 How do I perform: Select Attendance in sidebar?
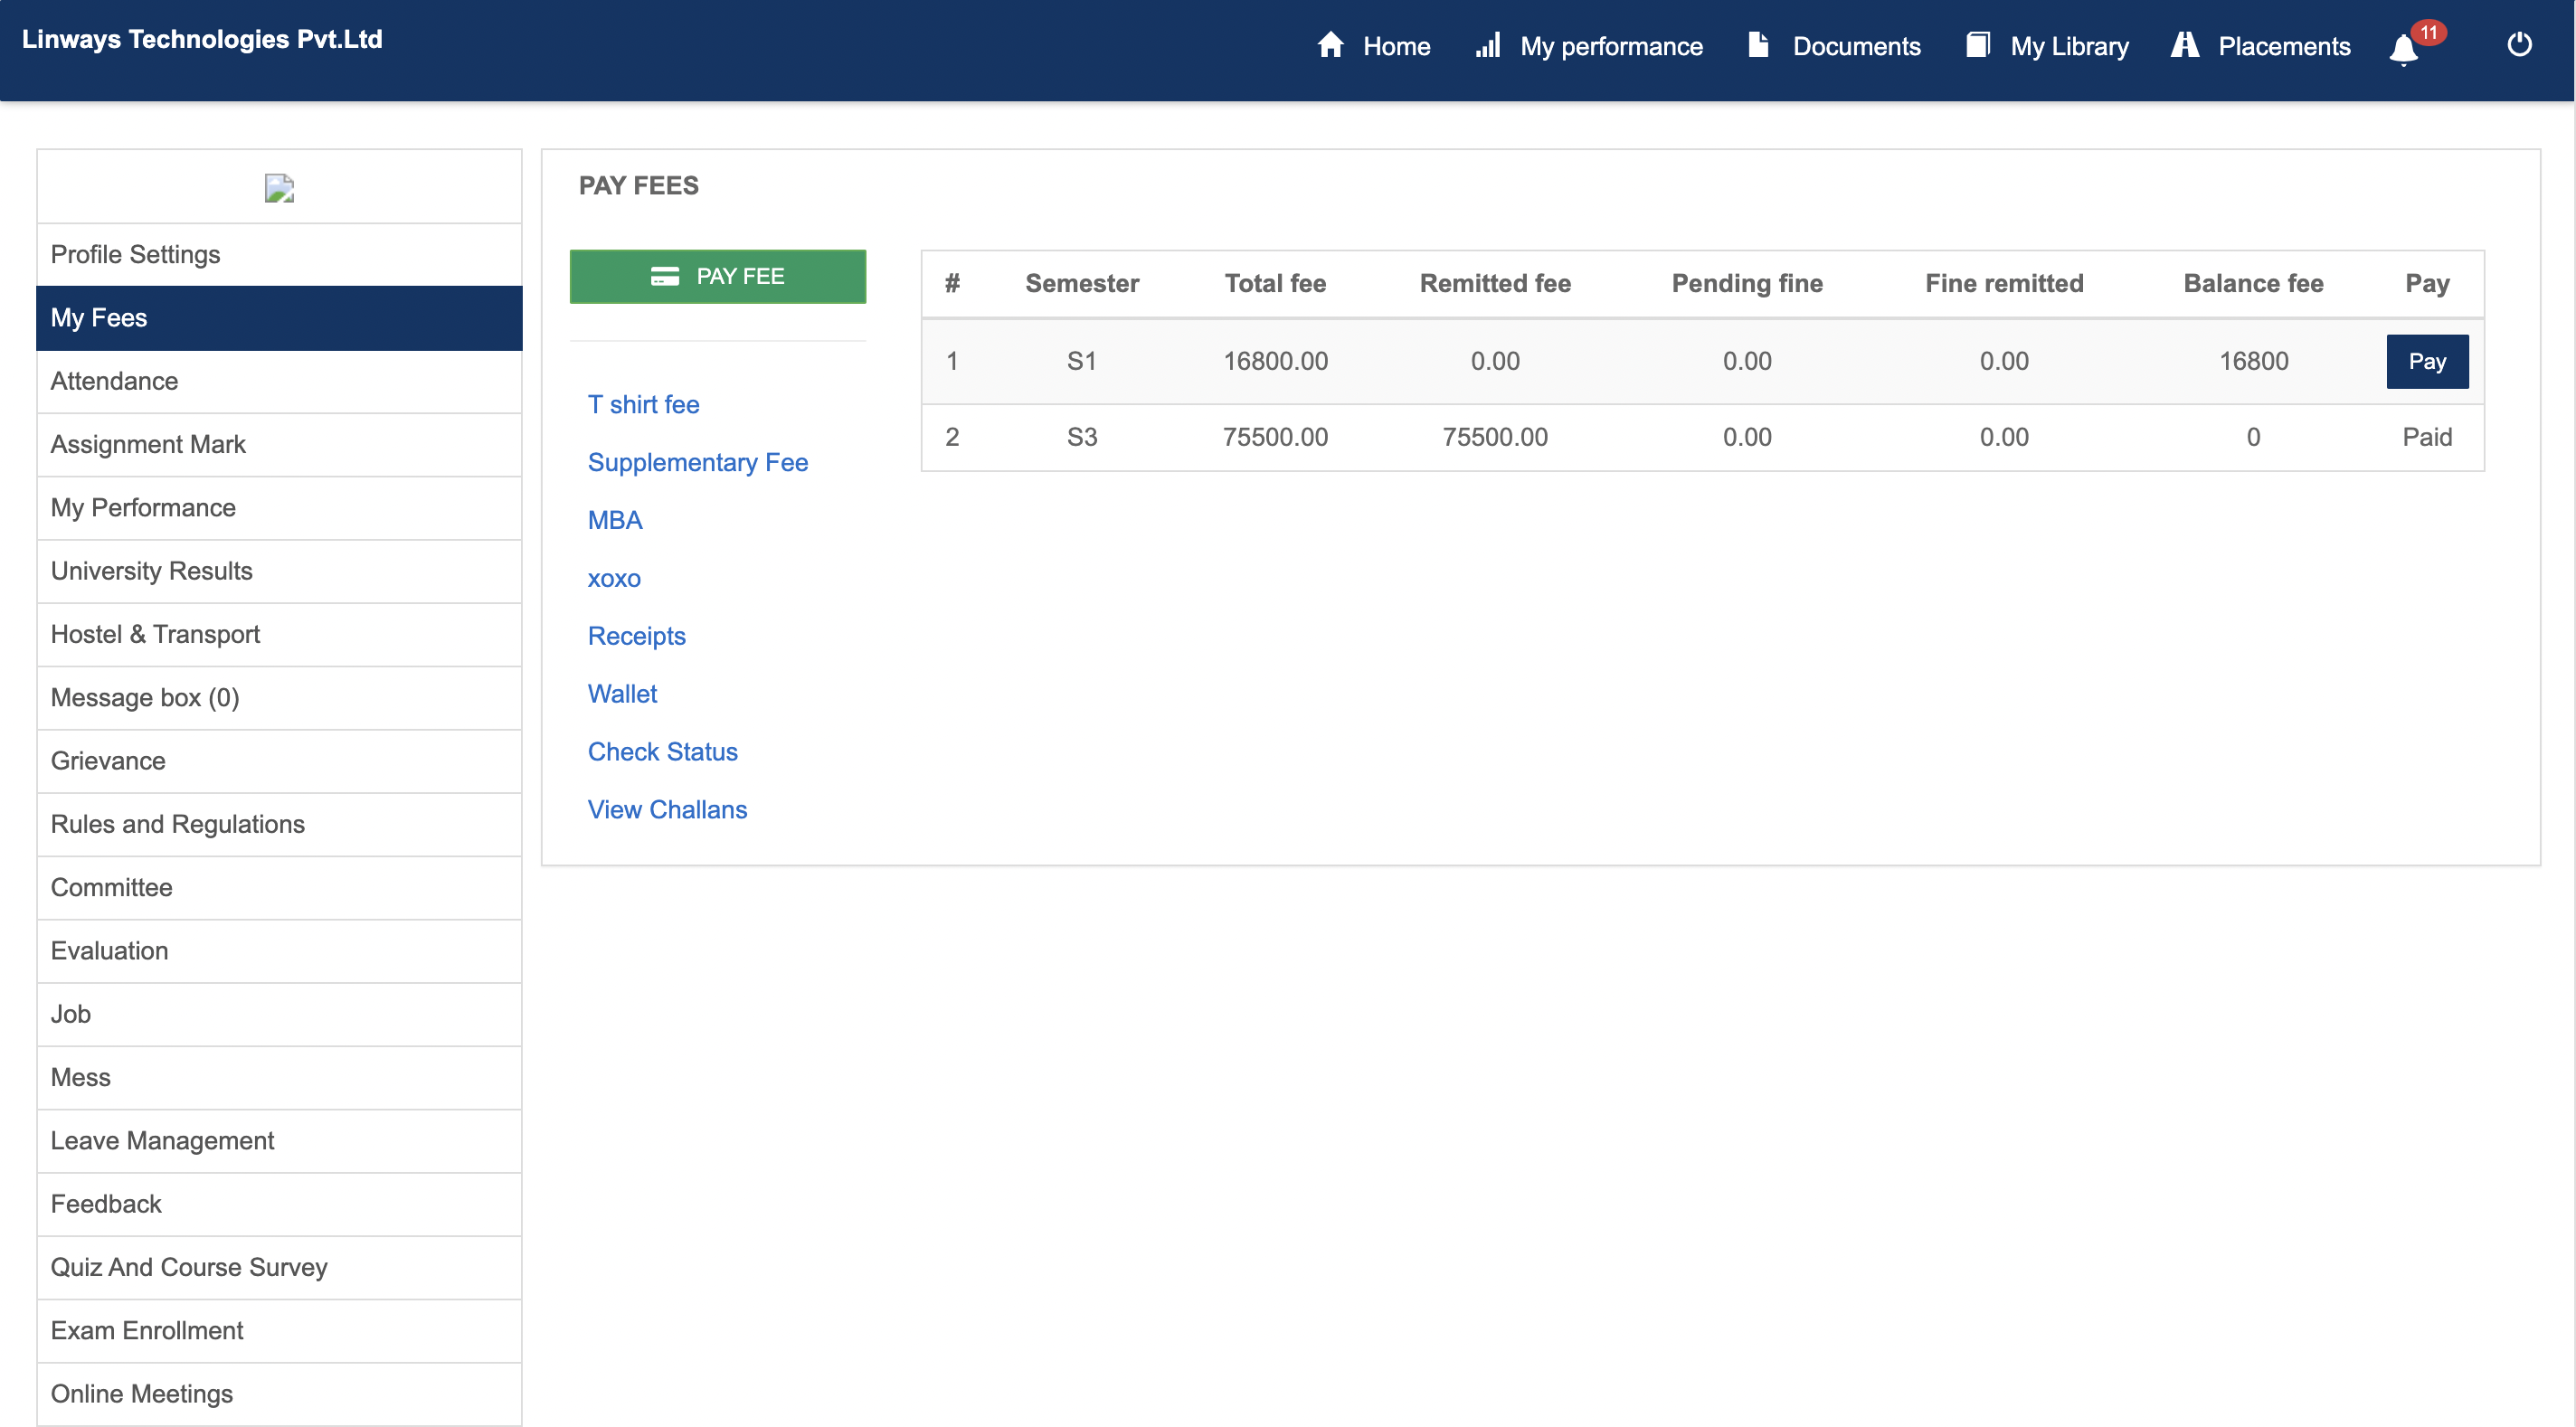pyautogui.click(x=279, y=382)
